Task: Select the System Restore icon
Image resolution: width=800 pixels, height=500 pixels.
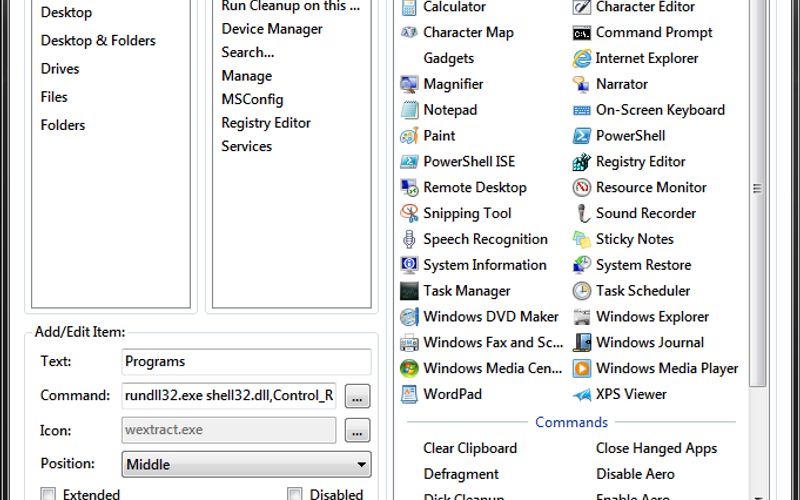Action: point(582,265)
